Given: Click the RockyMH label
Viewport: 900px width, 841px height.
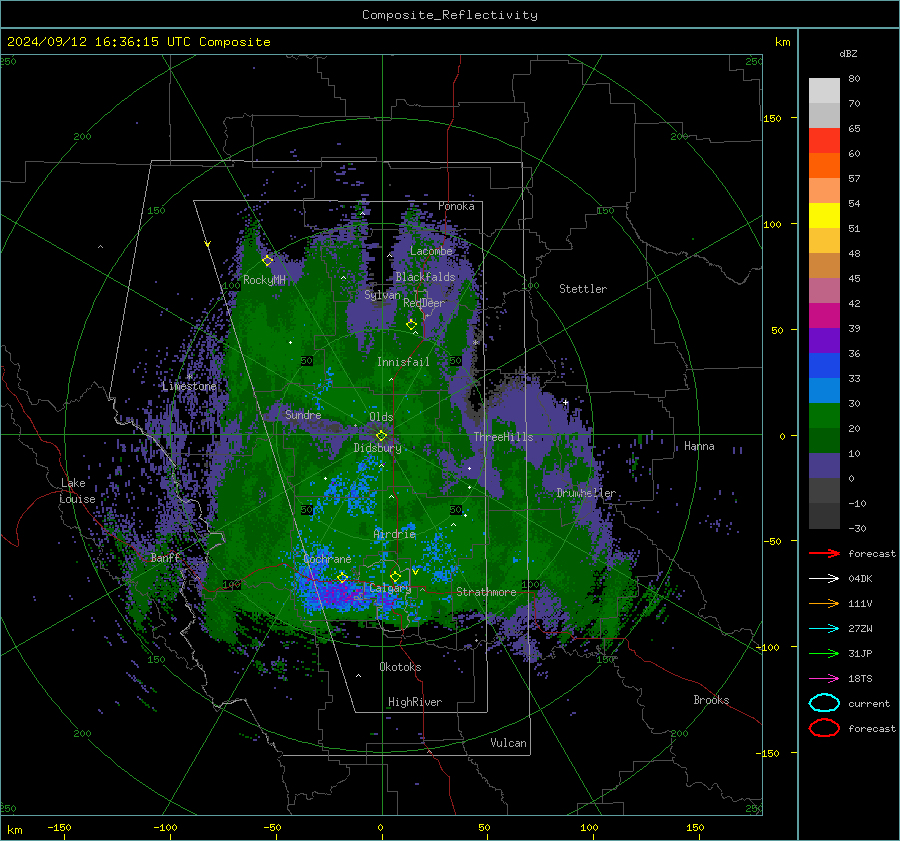Looking at the screenshot, I should [x=264, y=280].
